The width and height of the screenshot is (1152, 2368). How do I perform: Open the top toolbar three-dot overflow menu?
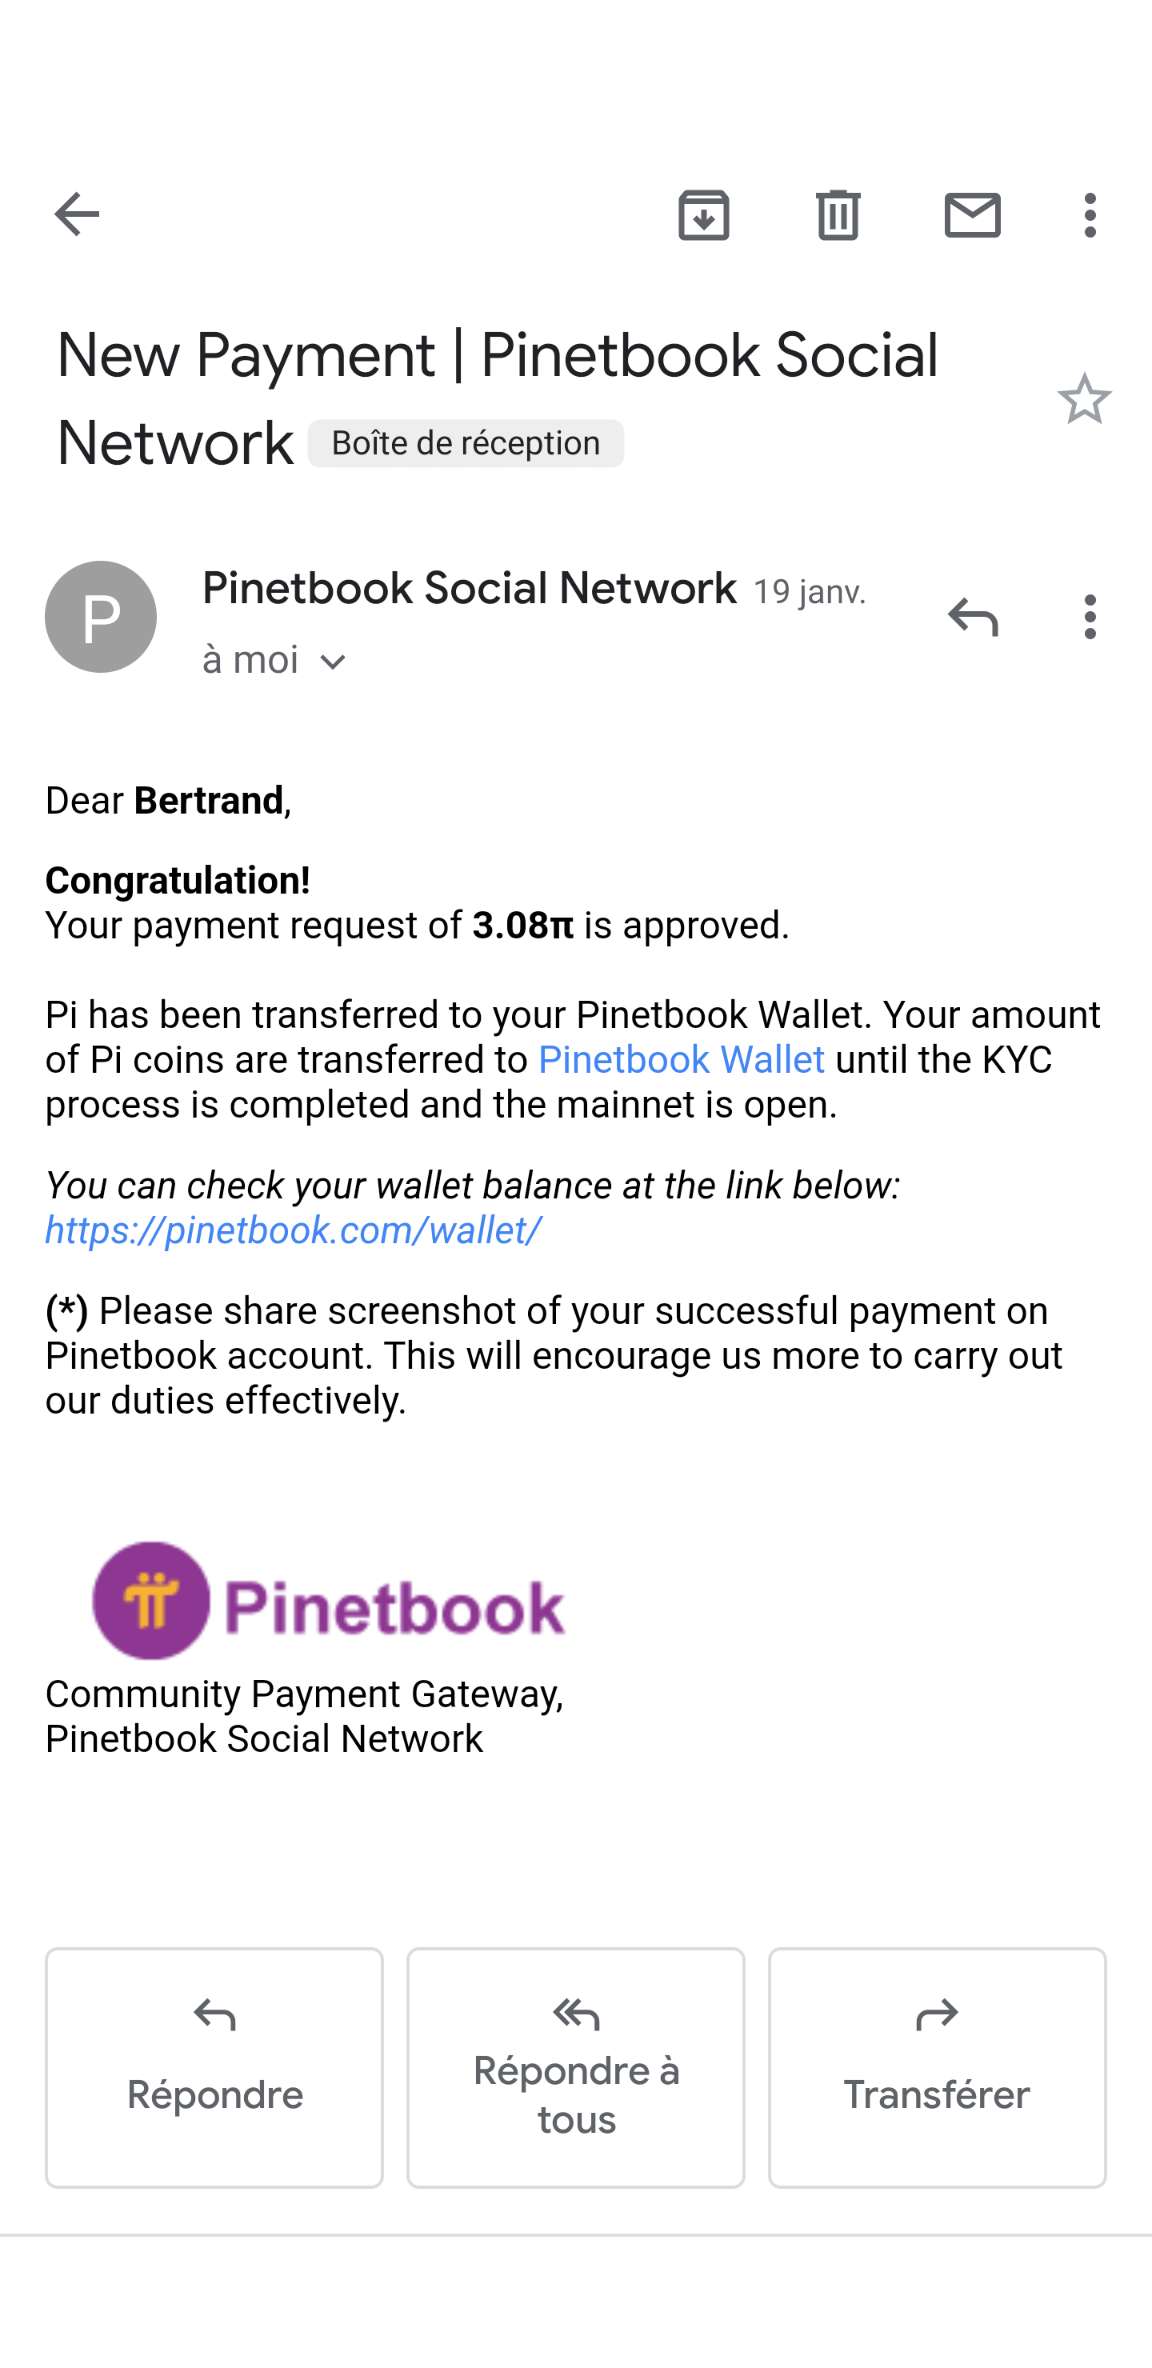pyautogui.click(x=1090, y=215)
